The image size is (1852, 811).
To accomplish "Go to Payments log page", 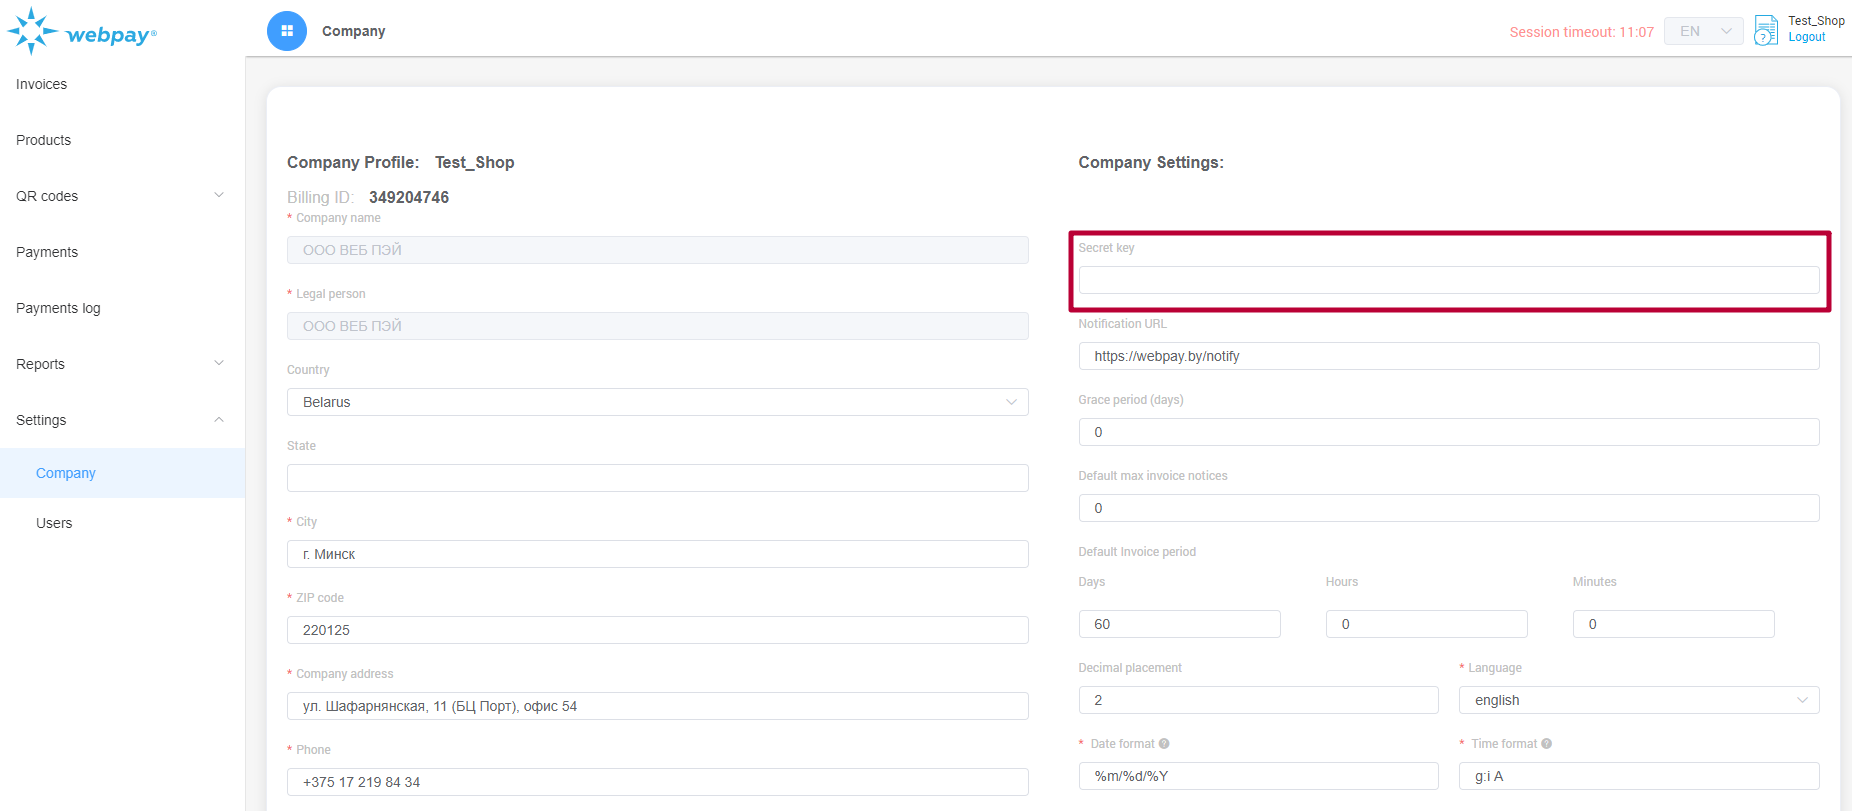I will tap(58, 308).
